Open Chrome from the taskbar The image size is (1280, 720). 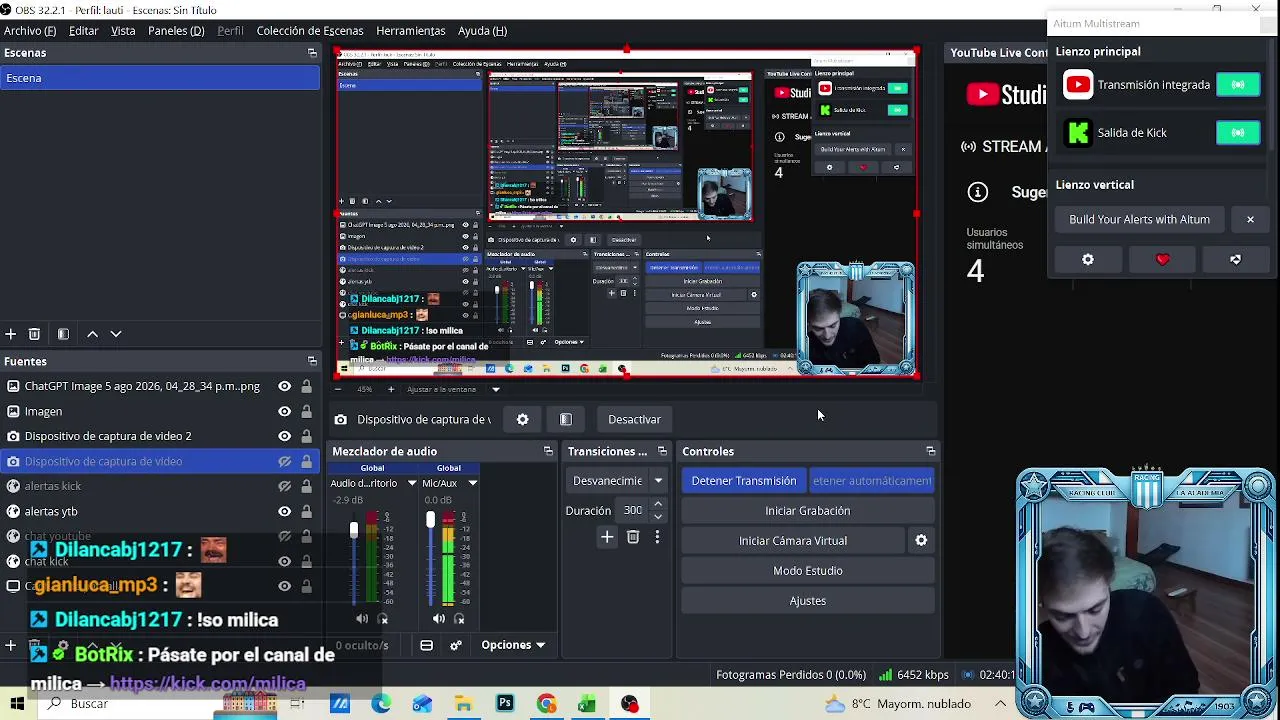tap(546, 704)
